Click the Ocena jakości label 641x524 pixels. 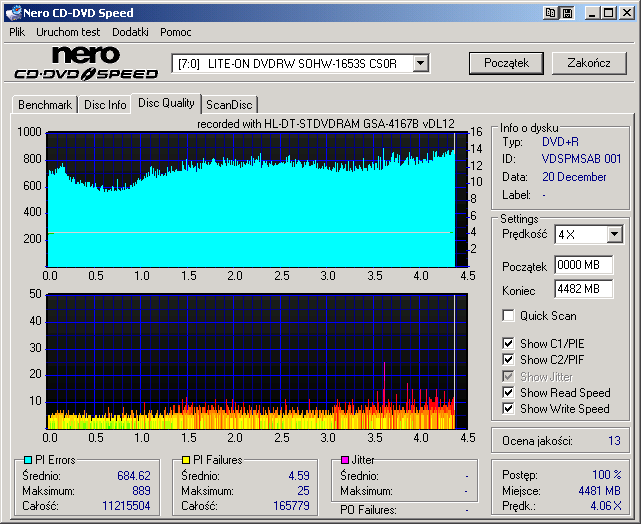537,441
